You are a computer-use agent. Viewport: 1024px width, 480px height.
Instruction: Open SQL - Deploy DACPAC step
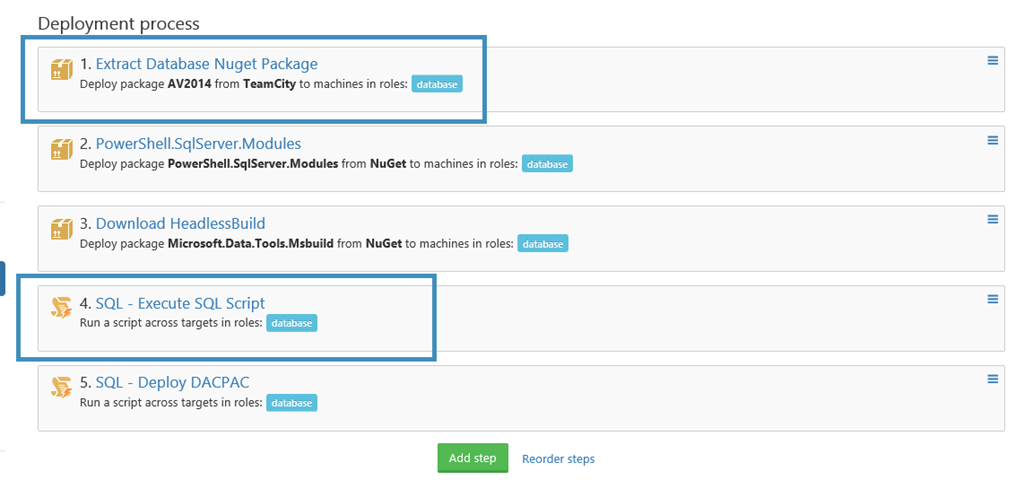172,382
